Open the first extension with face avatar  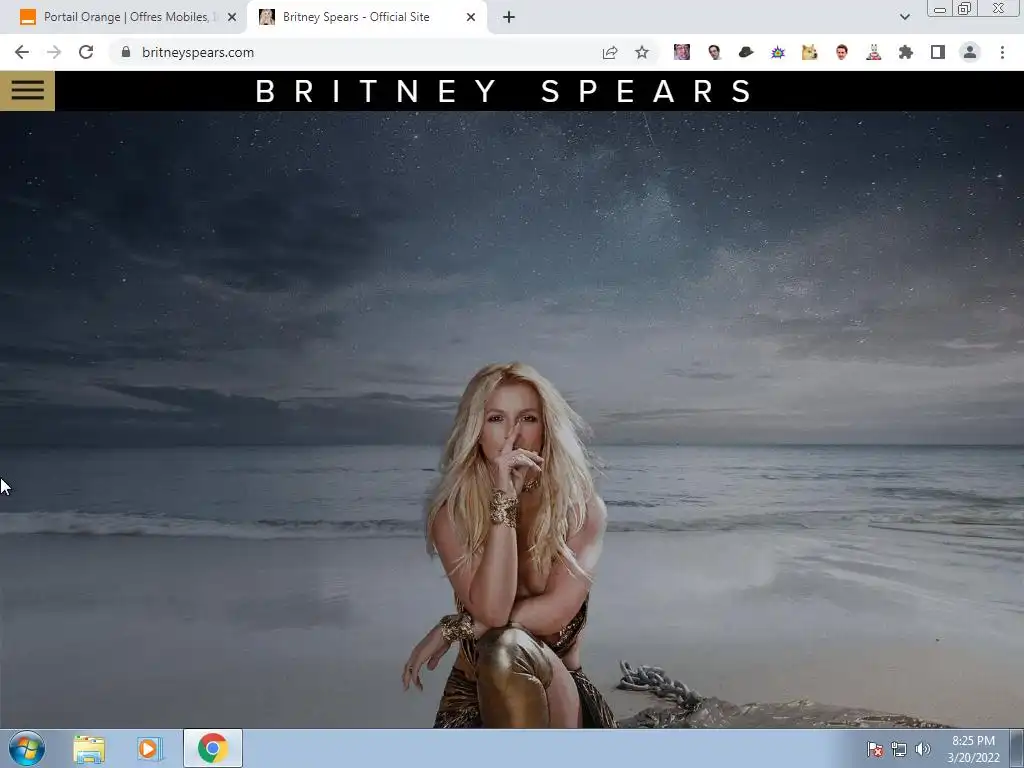tap(682, 52)
